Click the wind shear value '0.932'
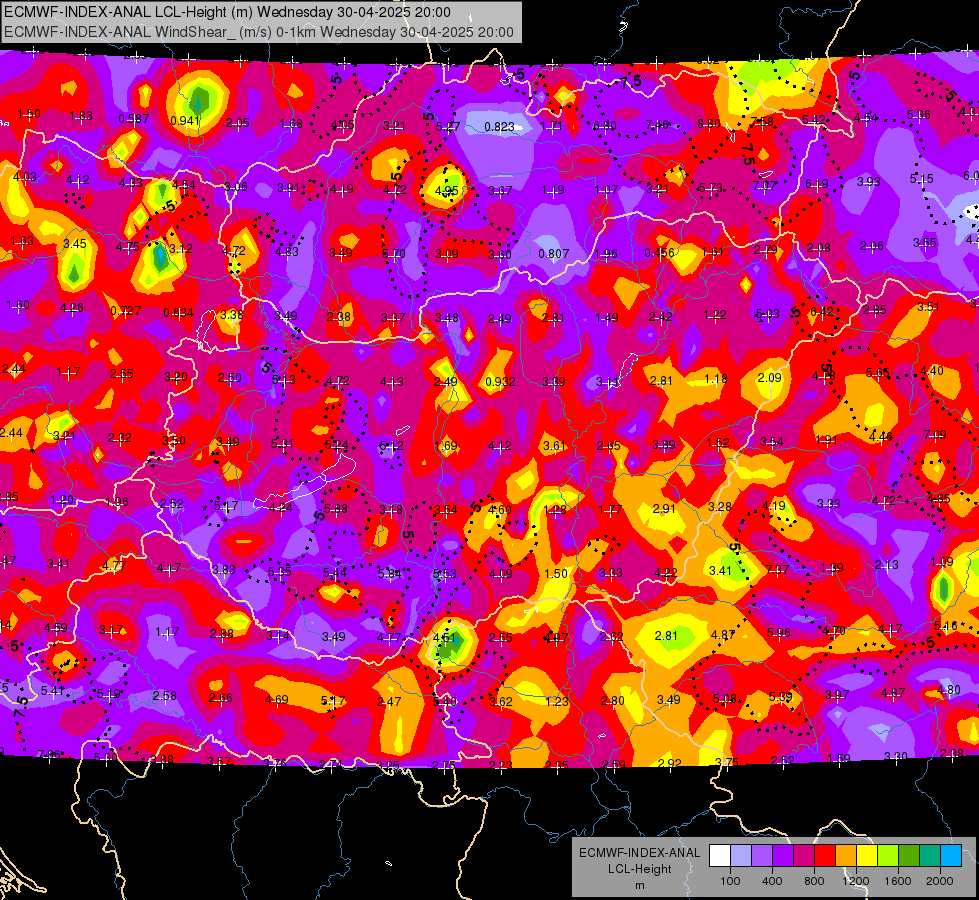The width and height of the screenshot is (979, 900). (500, 381)
